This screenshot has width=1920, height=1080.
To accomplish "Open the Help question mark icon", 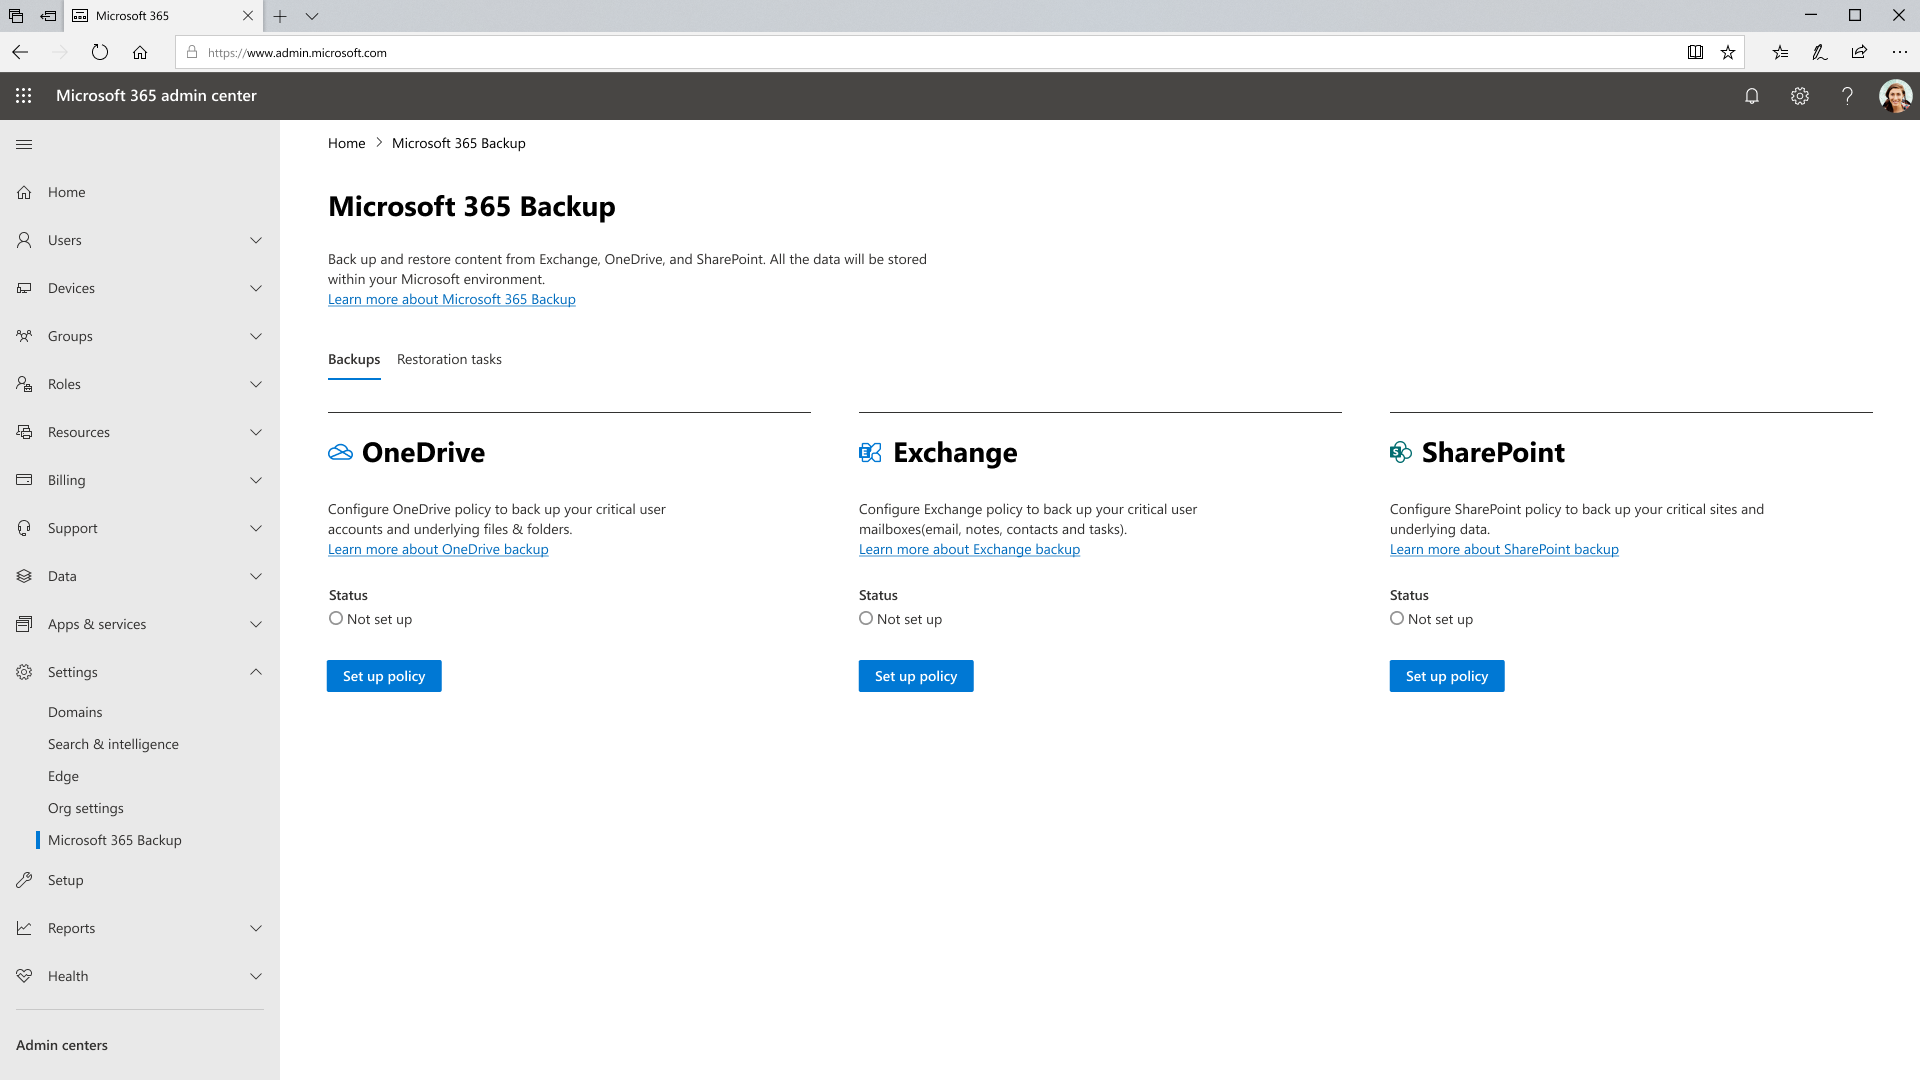I will pyautogui.click(x=1847, y=95).
